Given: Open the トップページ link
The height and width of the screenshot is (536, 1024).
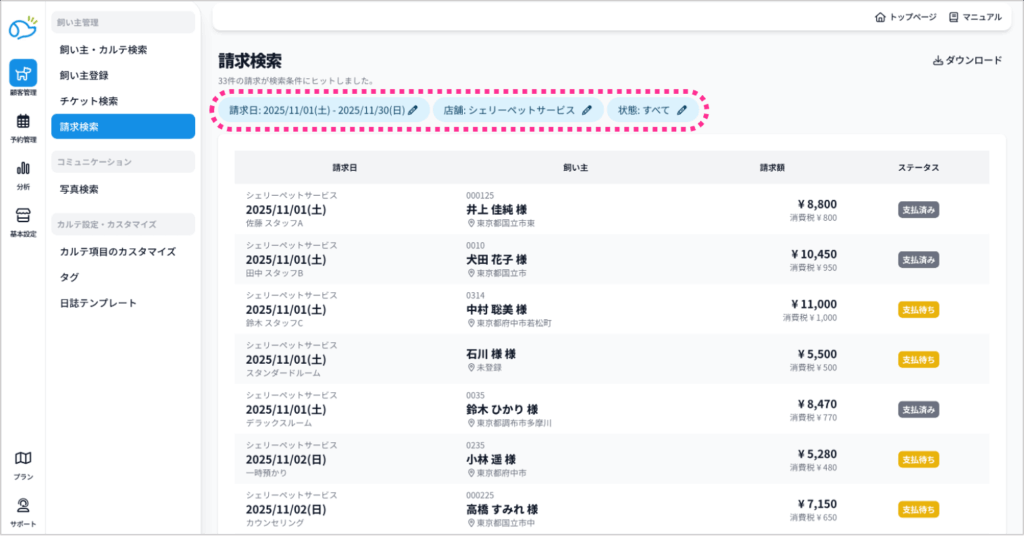Looking at the screenshot, I should pos(906,17).
